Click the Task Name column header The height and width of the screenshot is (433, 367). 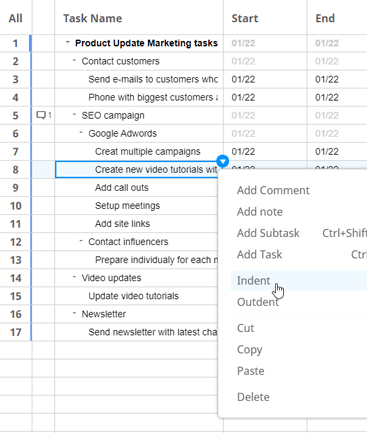point(93,18)
